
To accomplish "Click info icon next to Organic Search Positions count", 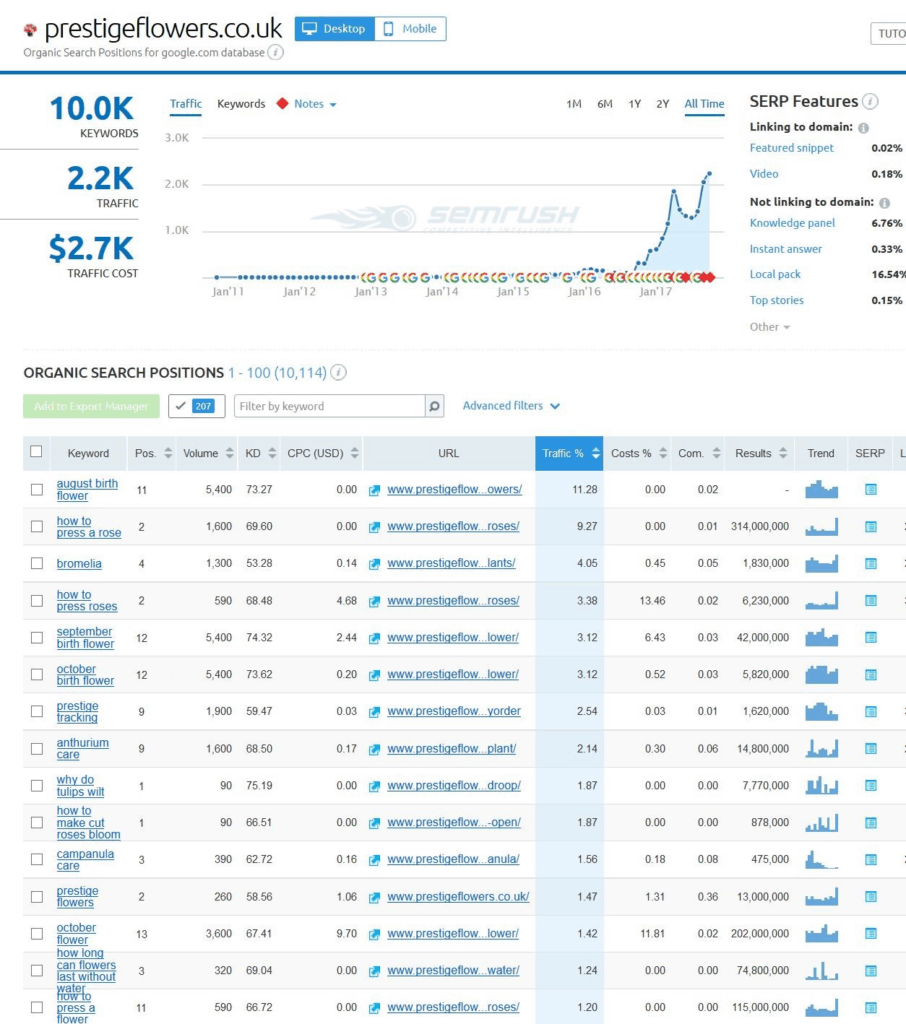I will 339,373.
